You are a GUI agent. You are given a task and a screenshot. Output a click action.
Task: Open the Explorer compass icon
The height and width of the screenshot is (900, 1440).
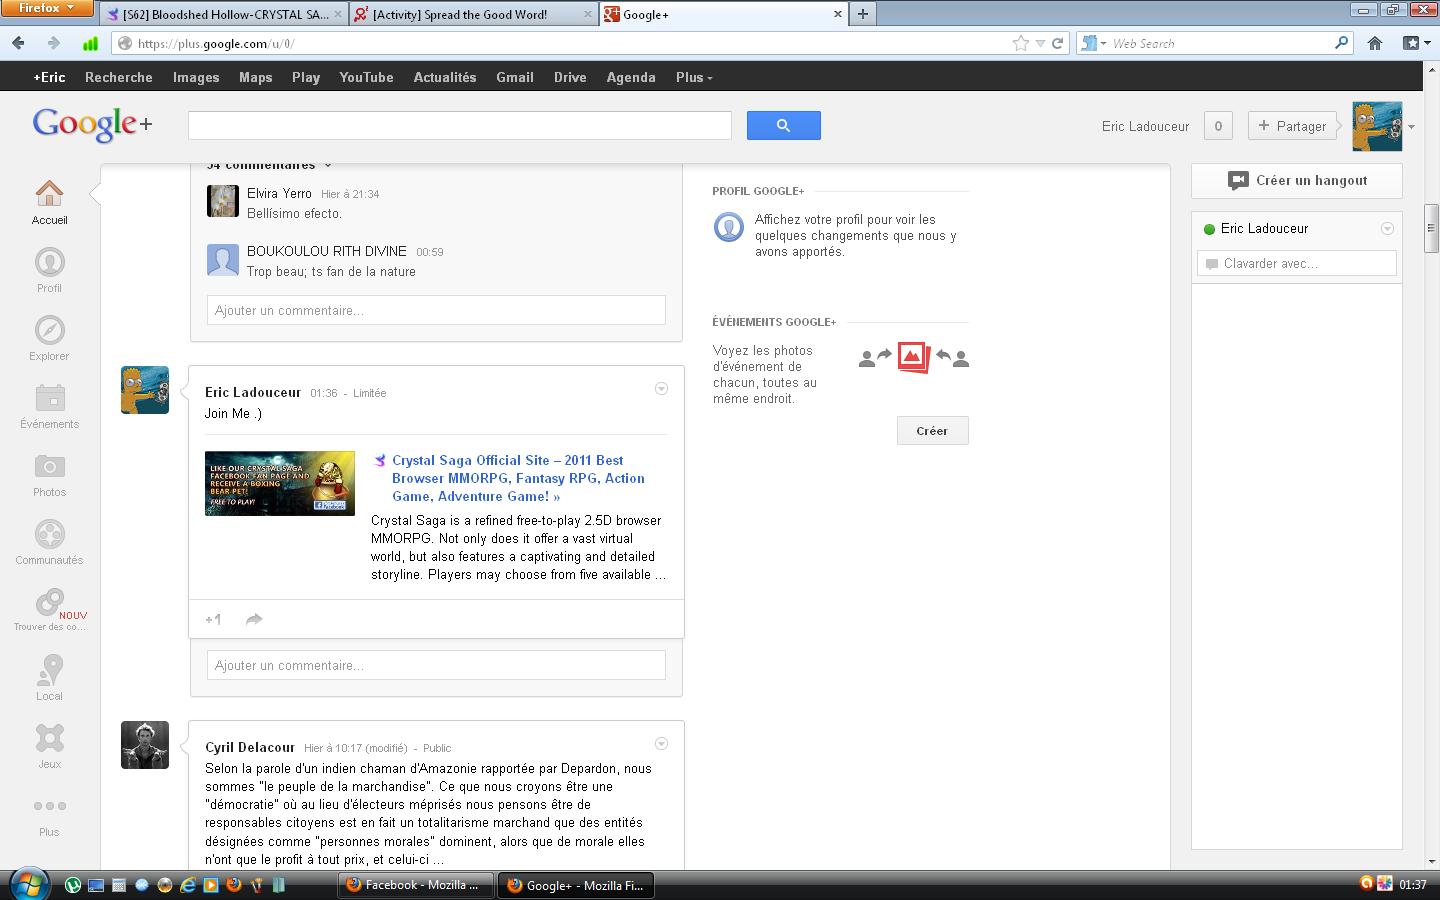(x=49, y=331)
